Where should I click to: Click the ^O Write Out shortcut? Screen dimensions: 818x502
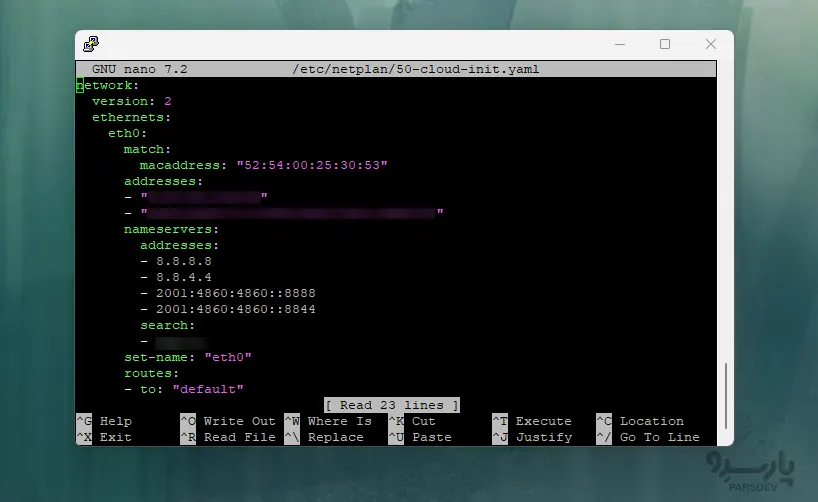228,421
